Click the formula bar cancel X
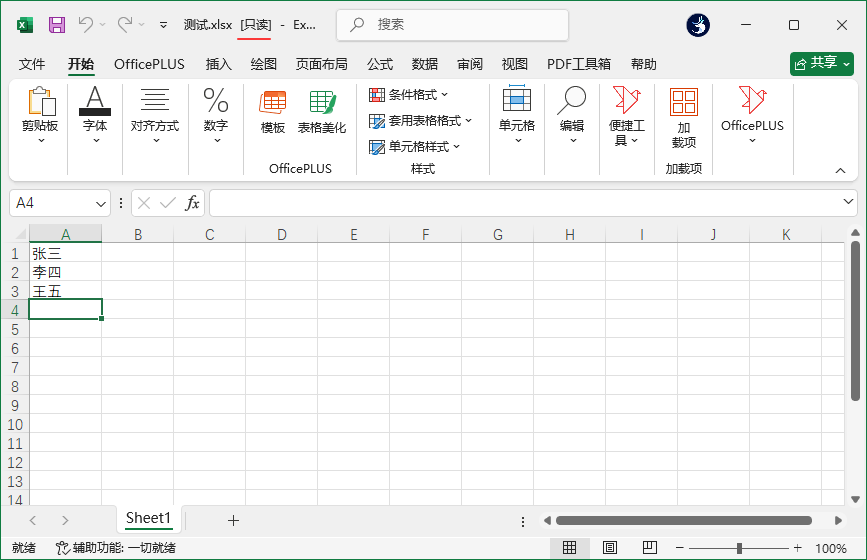 point(144,203)
